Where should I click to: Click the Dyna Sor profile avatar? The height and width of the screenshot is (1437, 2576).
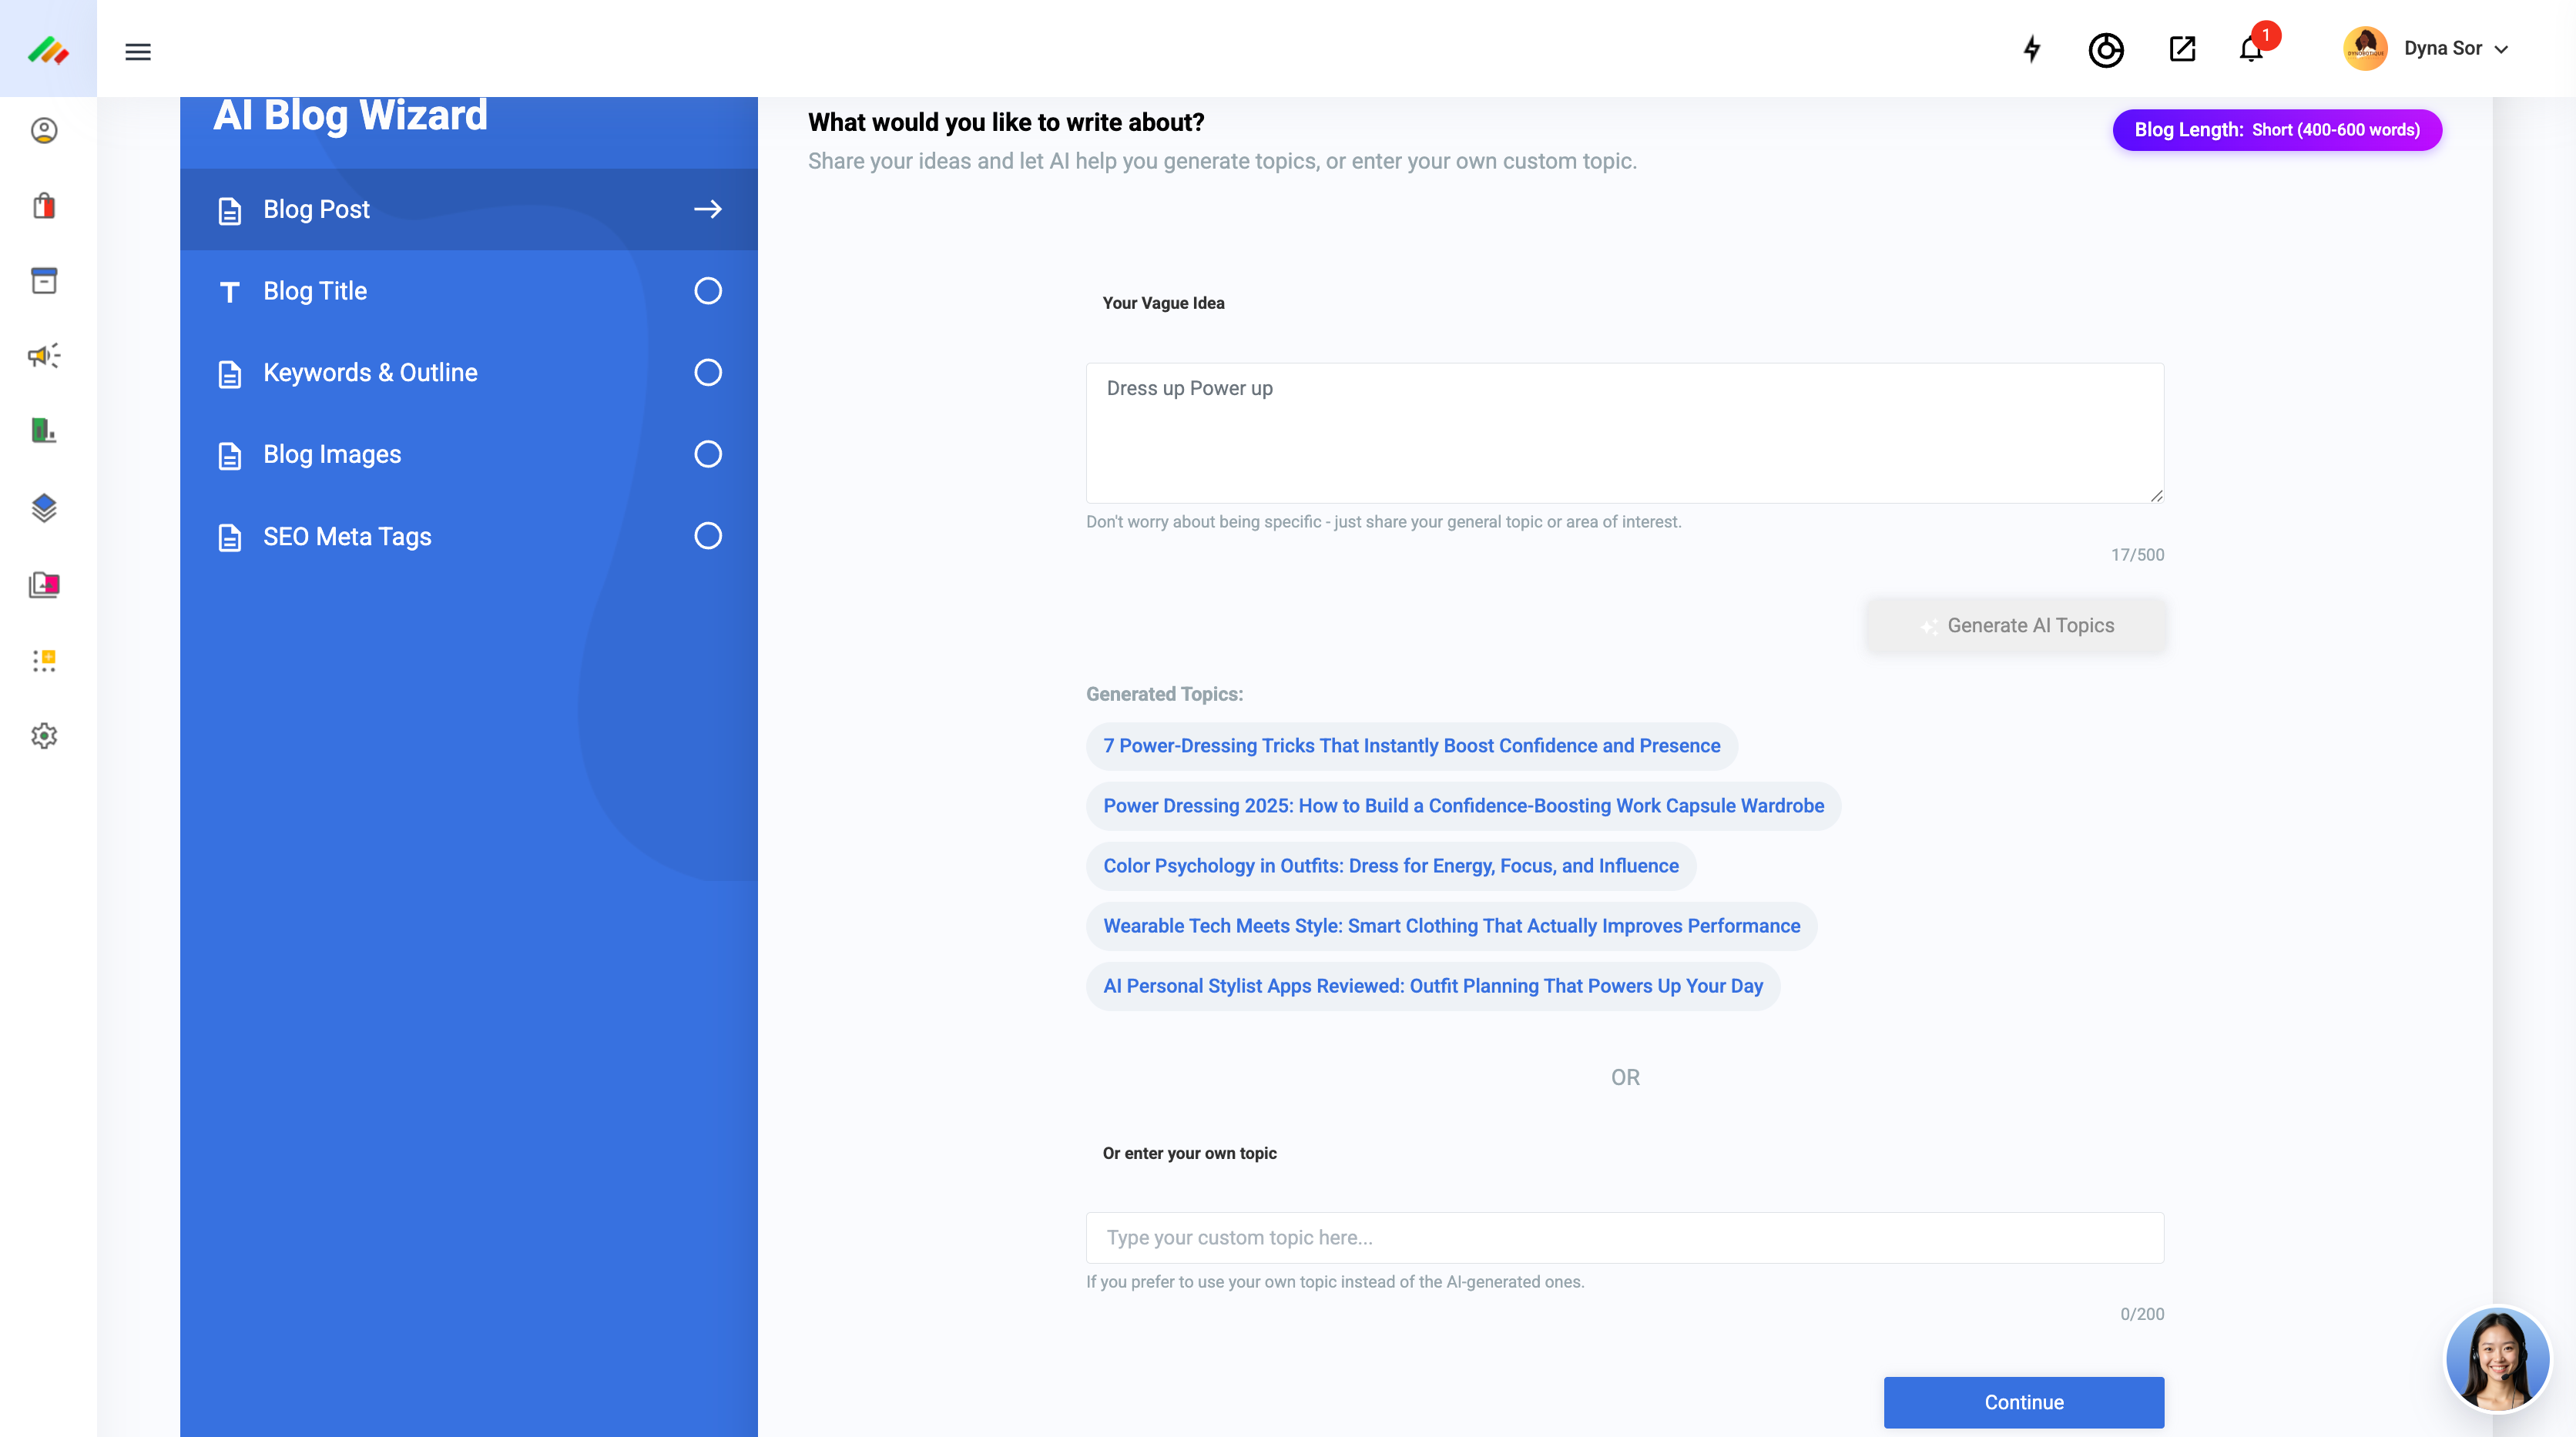click(2365, 48)
